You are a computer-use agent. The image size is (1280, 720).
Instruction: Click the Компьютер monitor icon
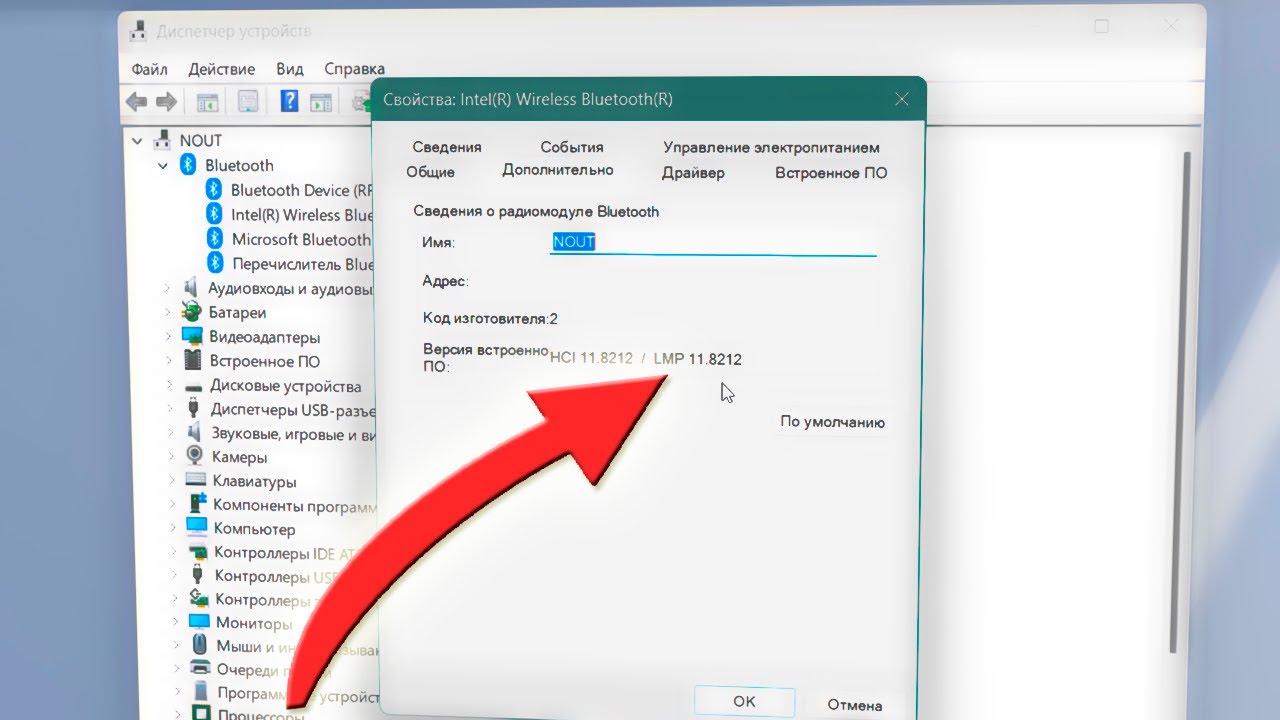198,528
